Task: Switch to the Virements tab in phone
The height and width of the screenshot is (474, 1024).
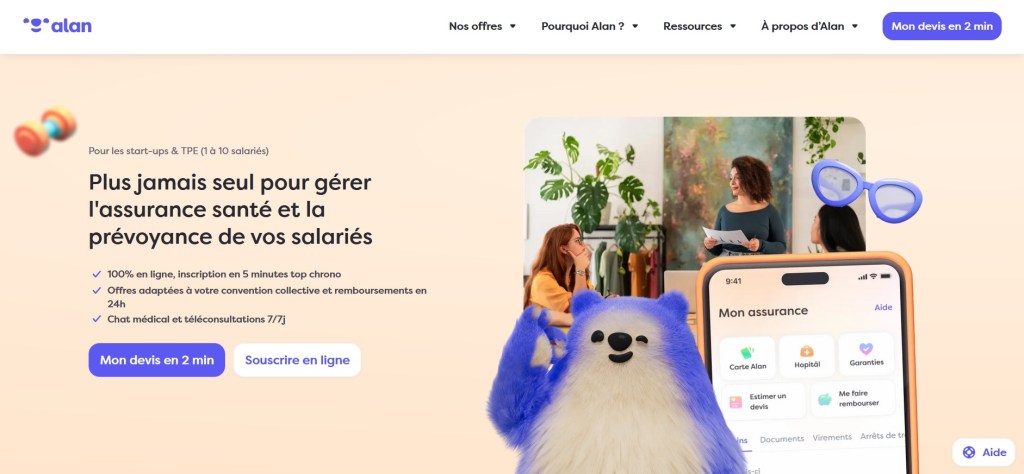Action: pos(832,437)
